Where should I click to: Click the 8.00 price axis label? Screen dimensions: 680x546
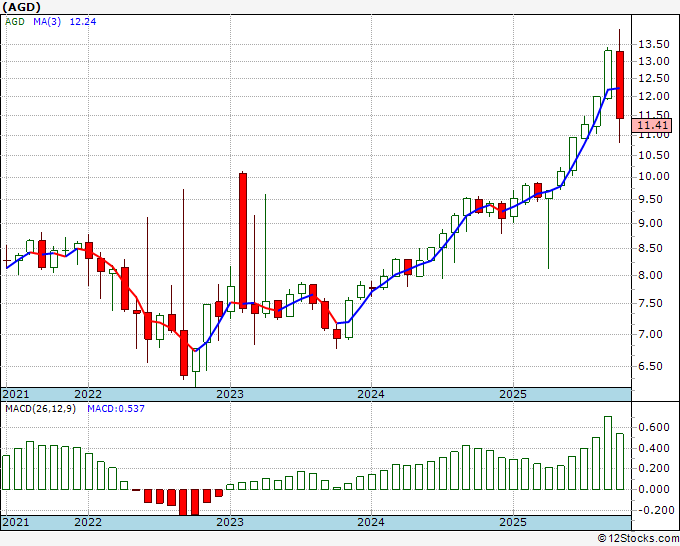click(x=650, y=275)
